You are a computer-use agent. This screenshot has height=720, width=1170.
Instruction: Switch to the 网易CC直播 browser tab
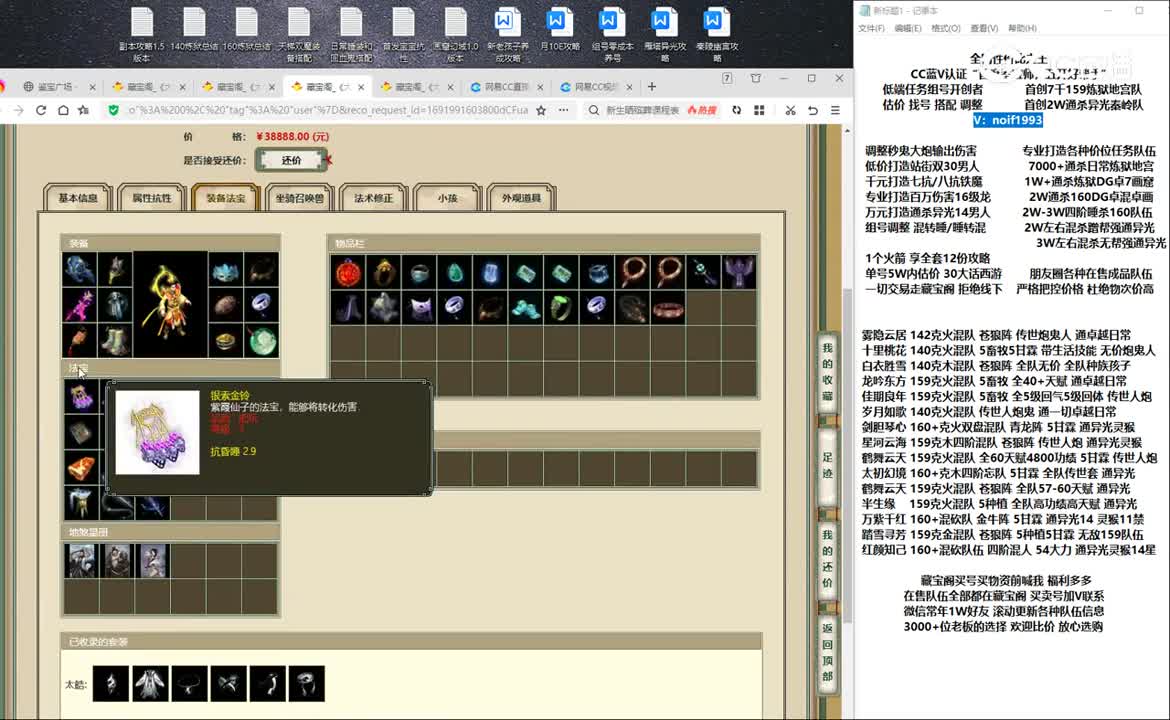coord(507,87)
